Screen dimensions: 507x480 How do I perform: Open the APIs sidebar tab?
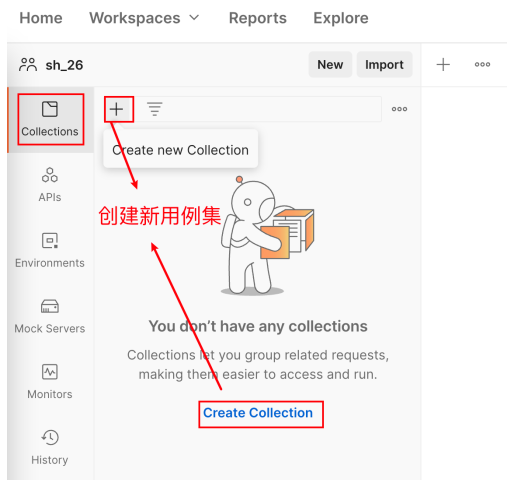[x=50, y=185]
